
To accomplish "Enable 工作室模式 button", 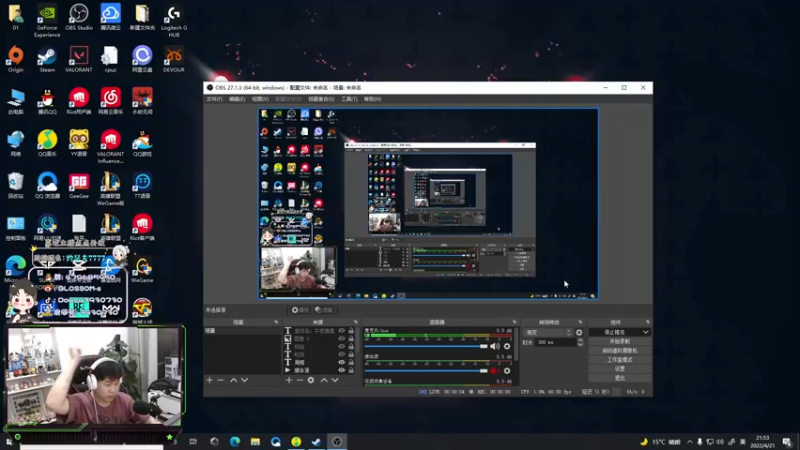I will point(620,360).
